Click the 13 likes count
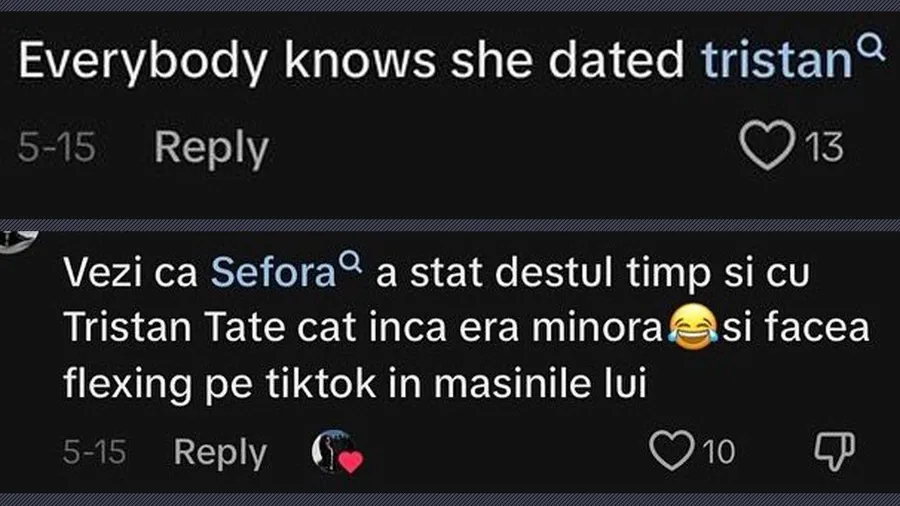Viewport: 900px width, 506px height. 824,149
